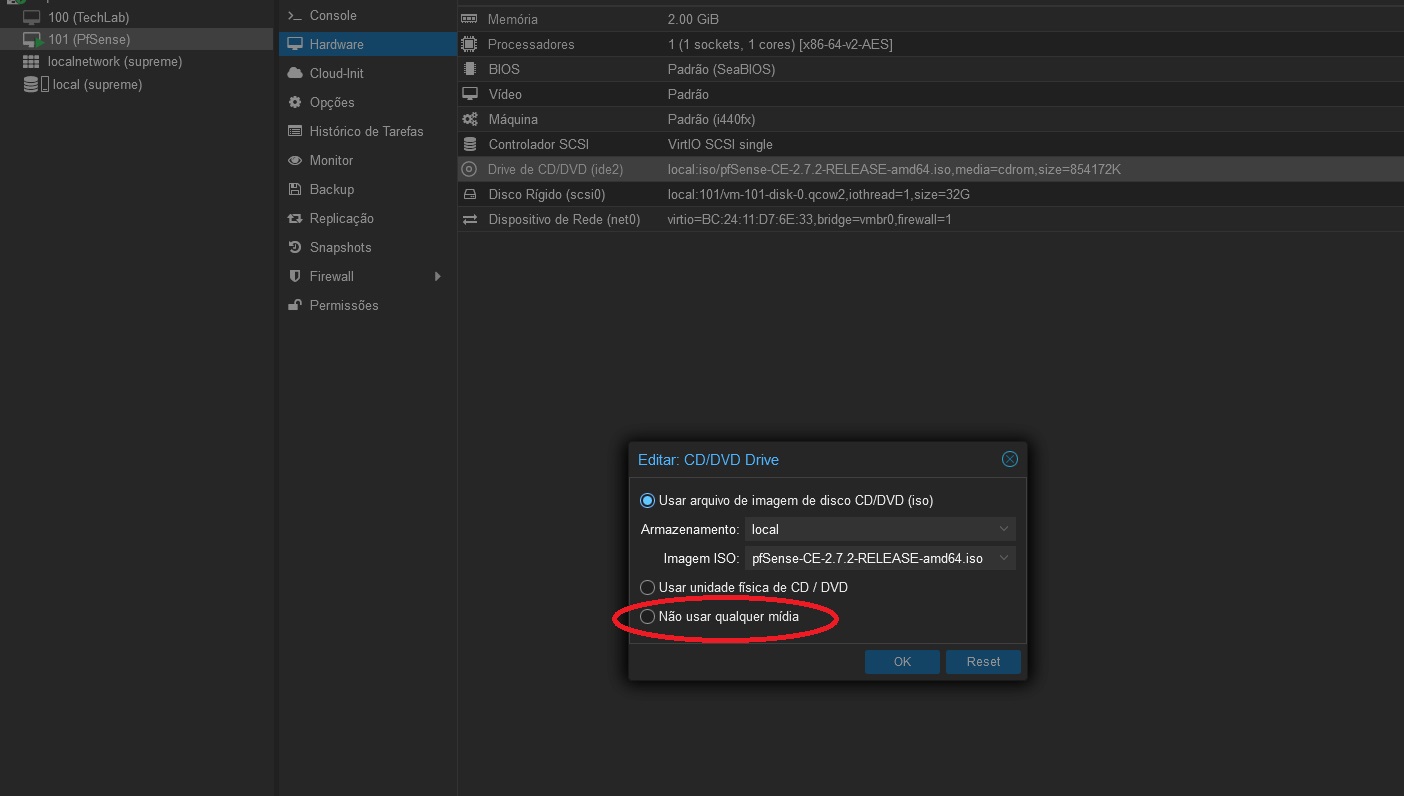Click the Disco Rígido drive icon
1404x796 pixels.
[469, 194]
